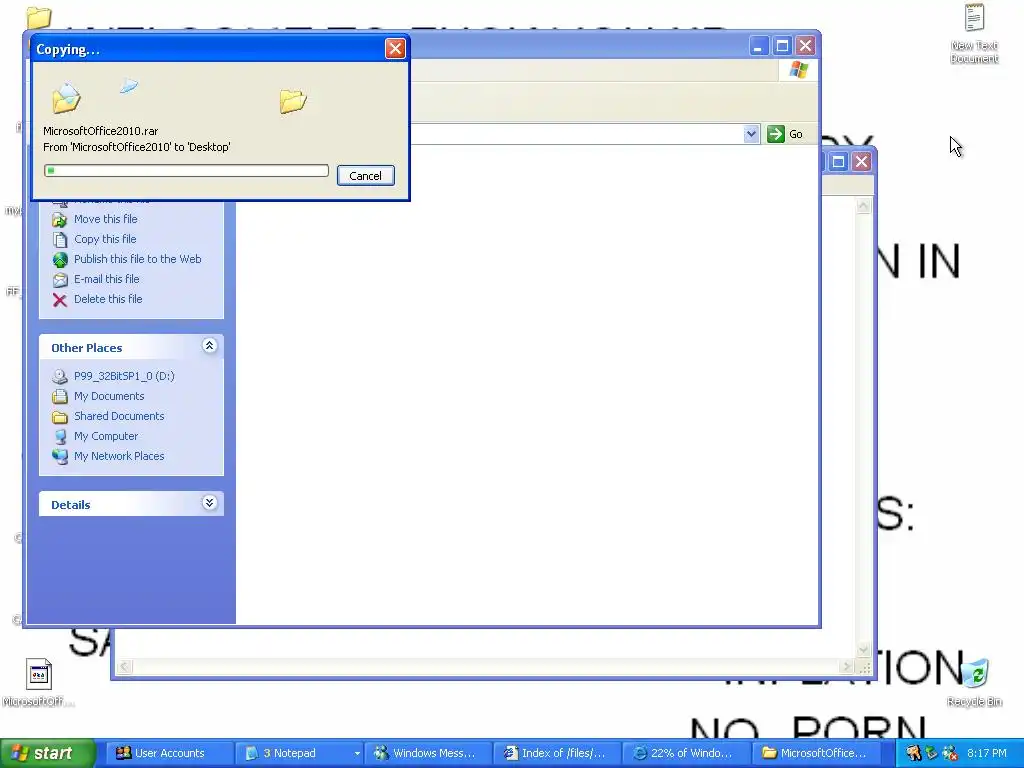1024x768 pixels.
Task: Click the Shared Documents folder icon
Action: (59, 417)
